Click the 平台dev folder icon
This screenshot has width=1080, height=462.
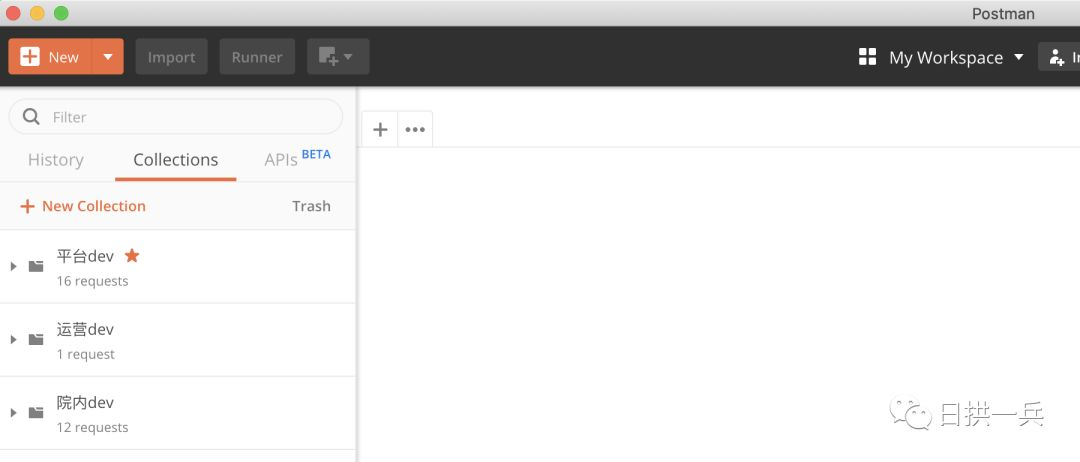coord(36,266)
